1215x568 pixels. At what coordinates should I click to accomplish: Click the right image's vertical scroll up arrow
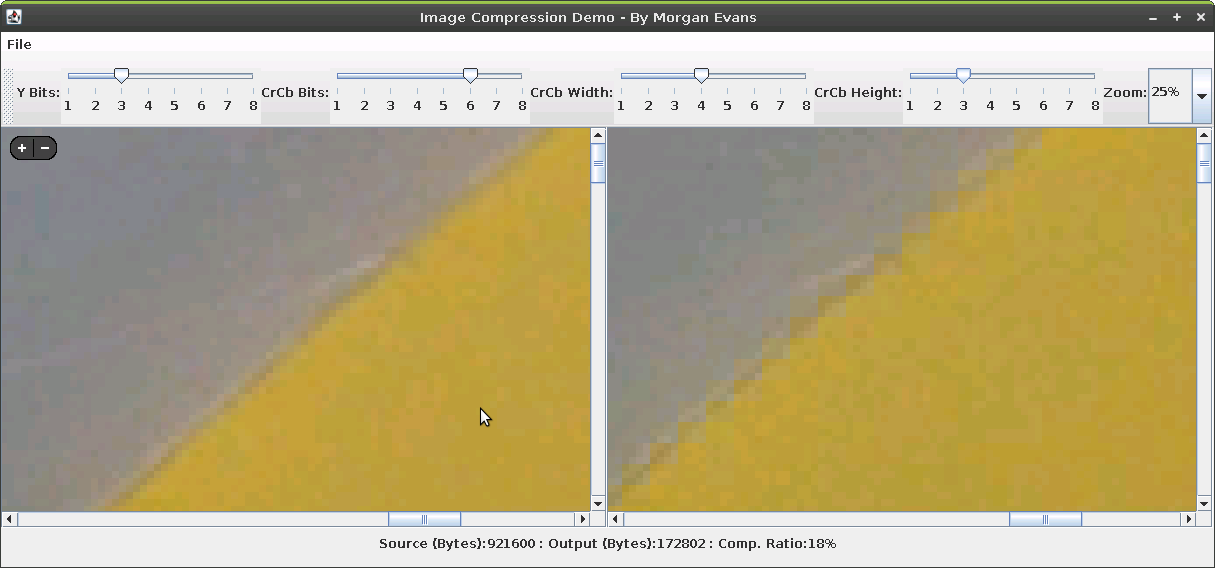point(1205,135)
